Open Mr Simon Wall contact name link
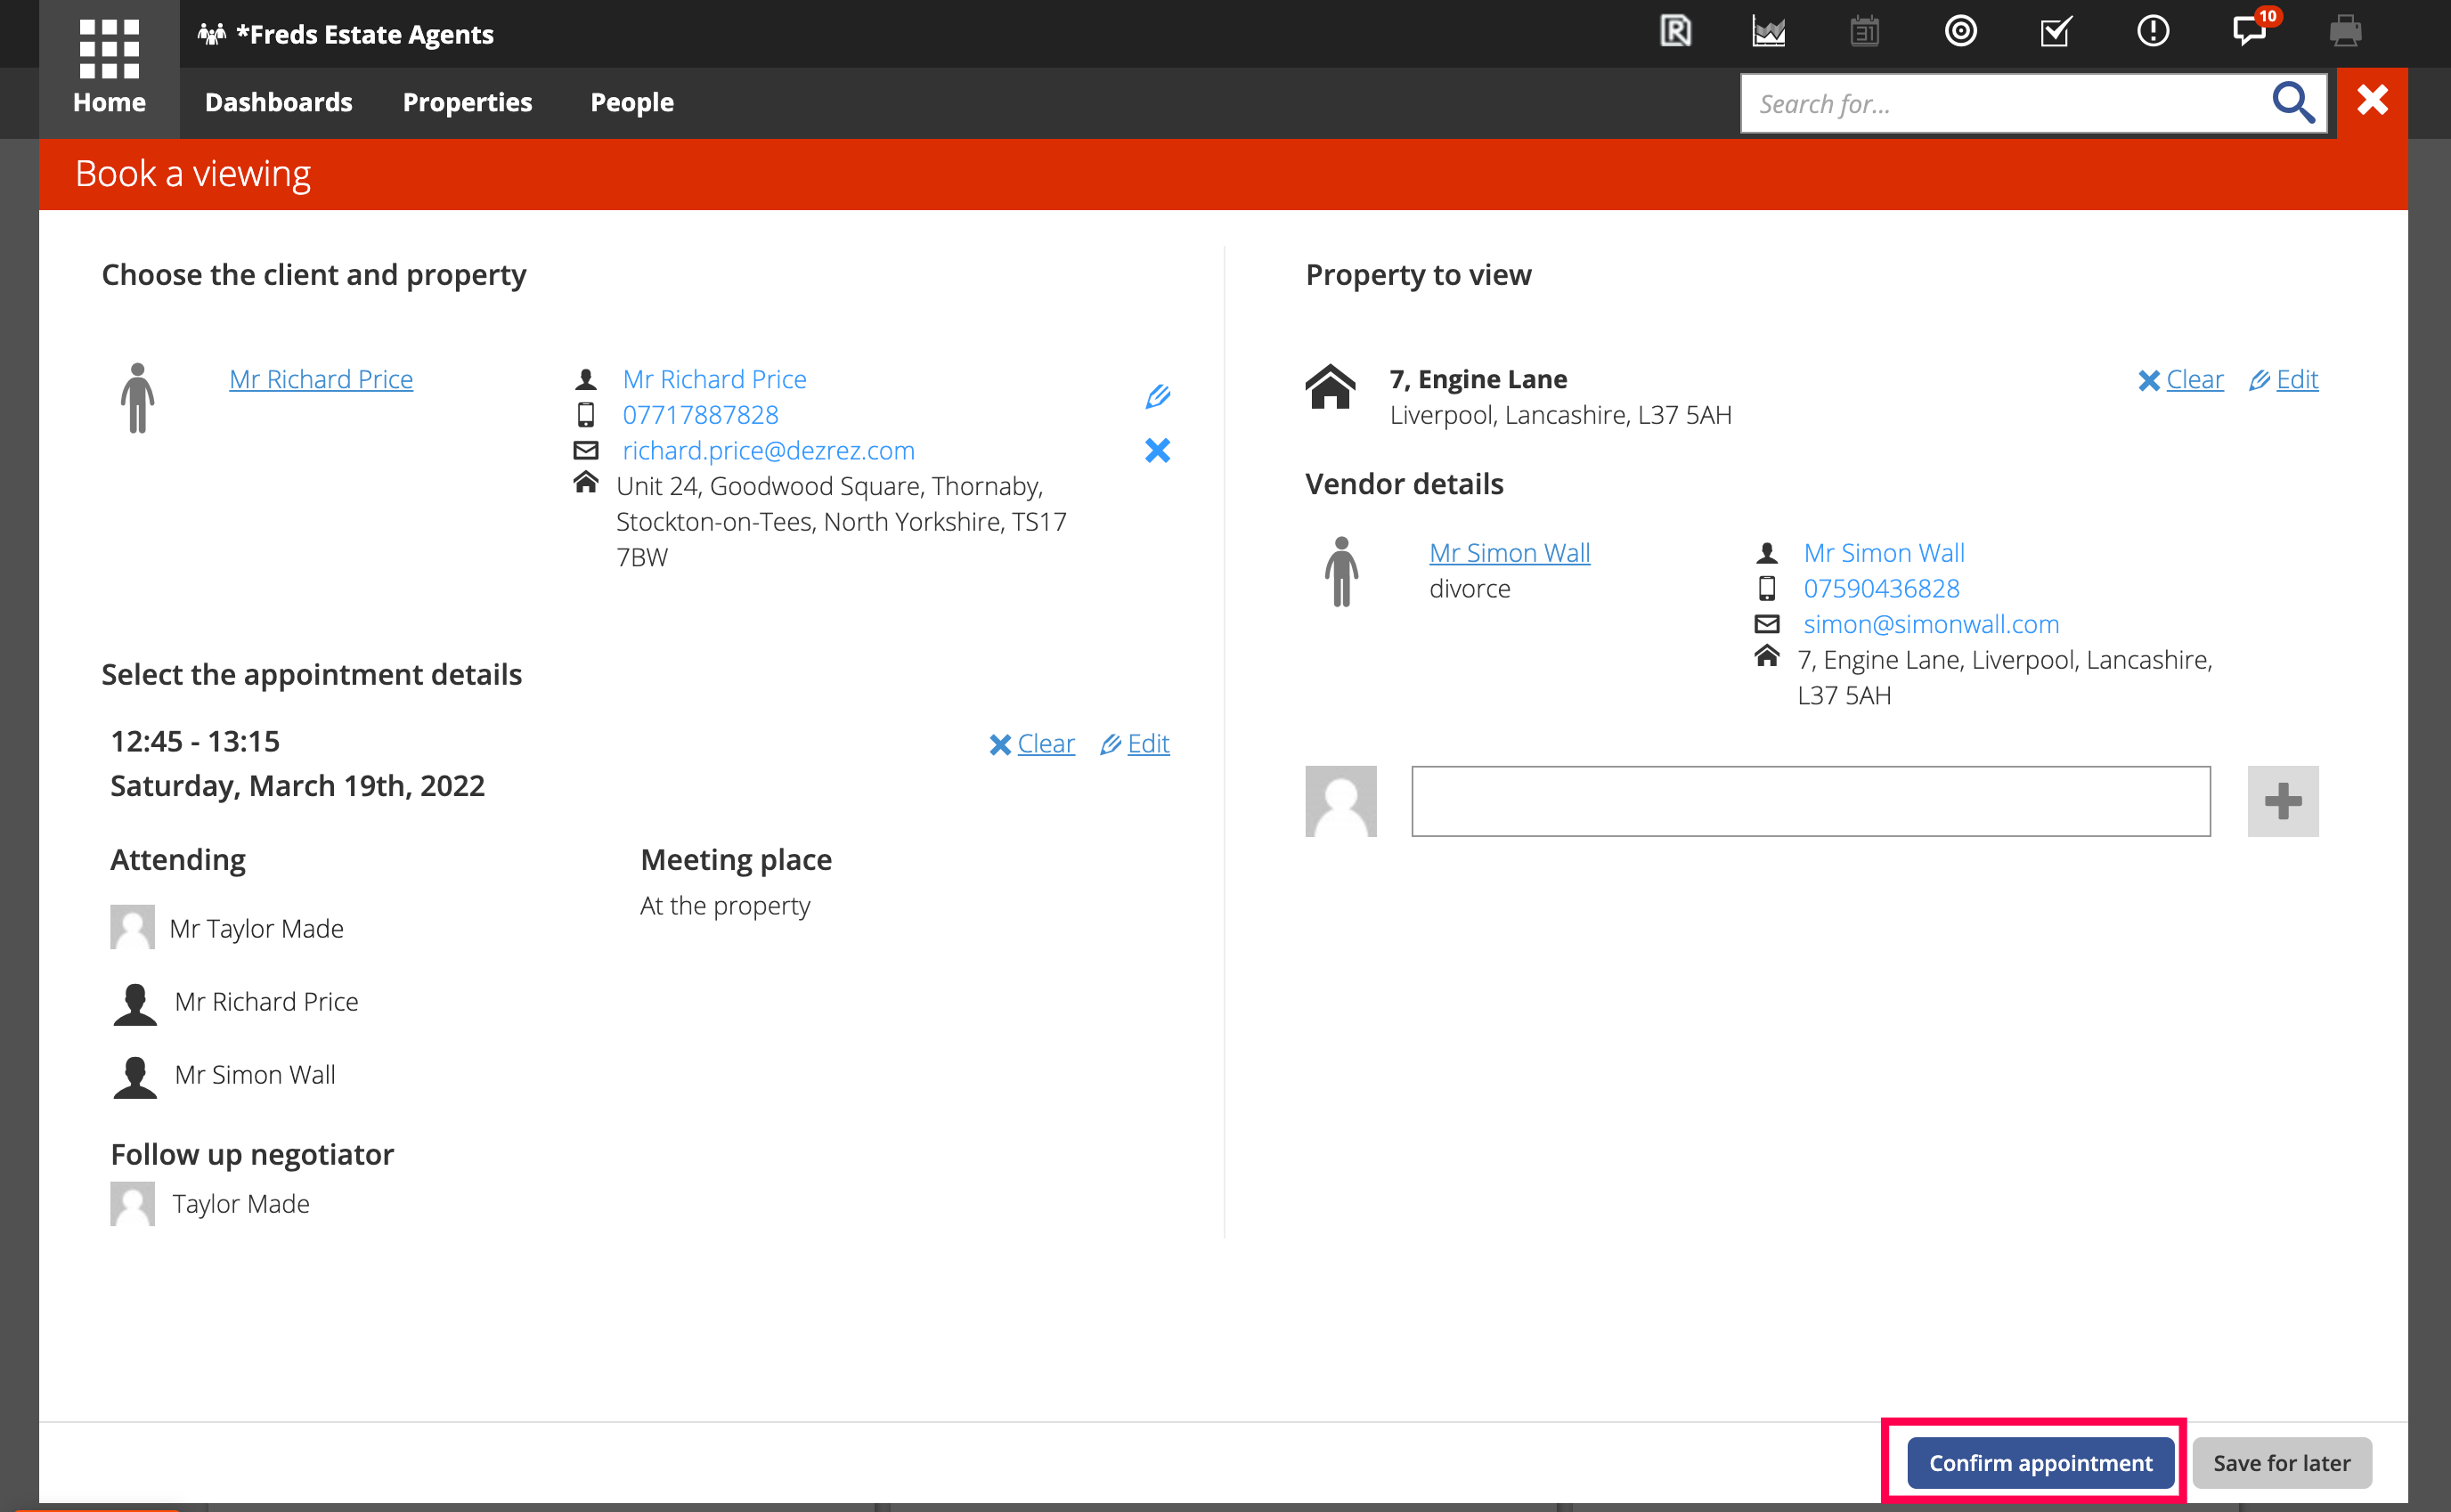2451x1512 pixels. click(1884, 552)
